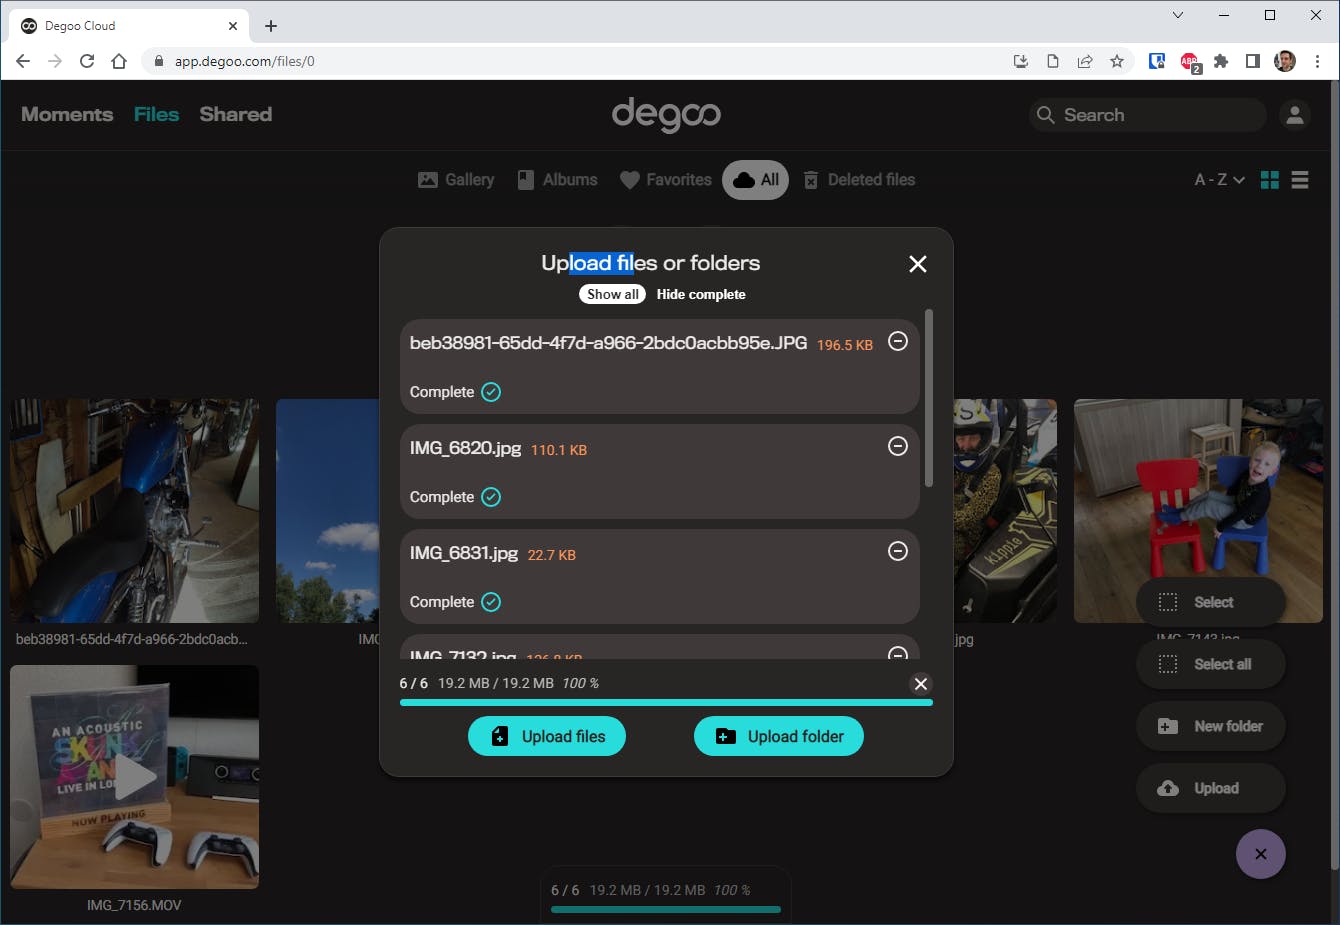
Task: Go to the browser home page
Action: point(119,61)
